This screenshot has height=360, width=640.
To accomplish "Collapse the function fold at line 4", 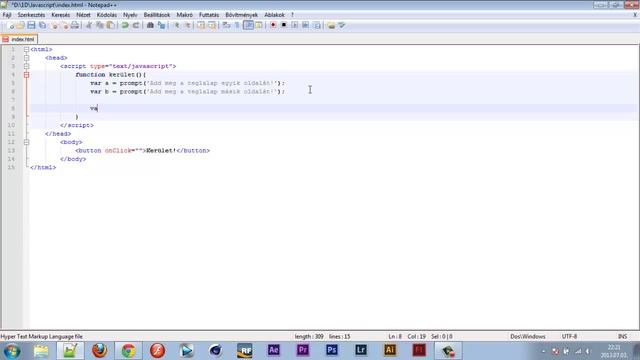I will coord(27,75).
